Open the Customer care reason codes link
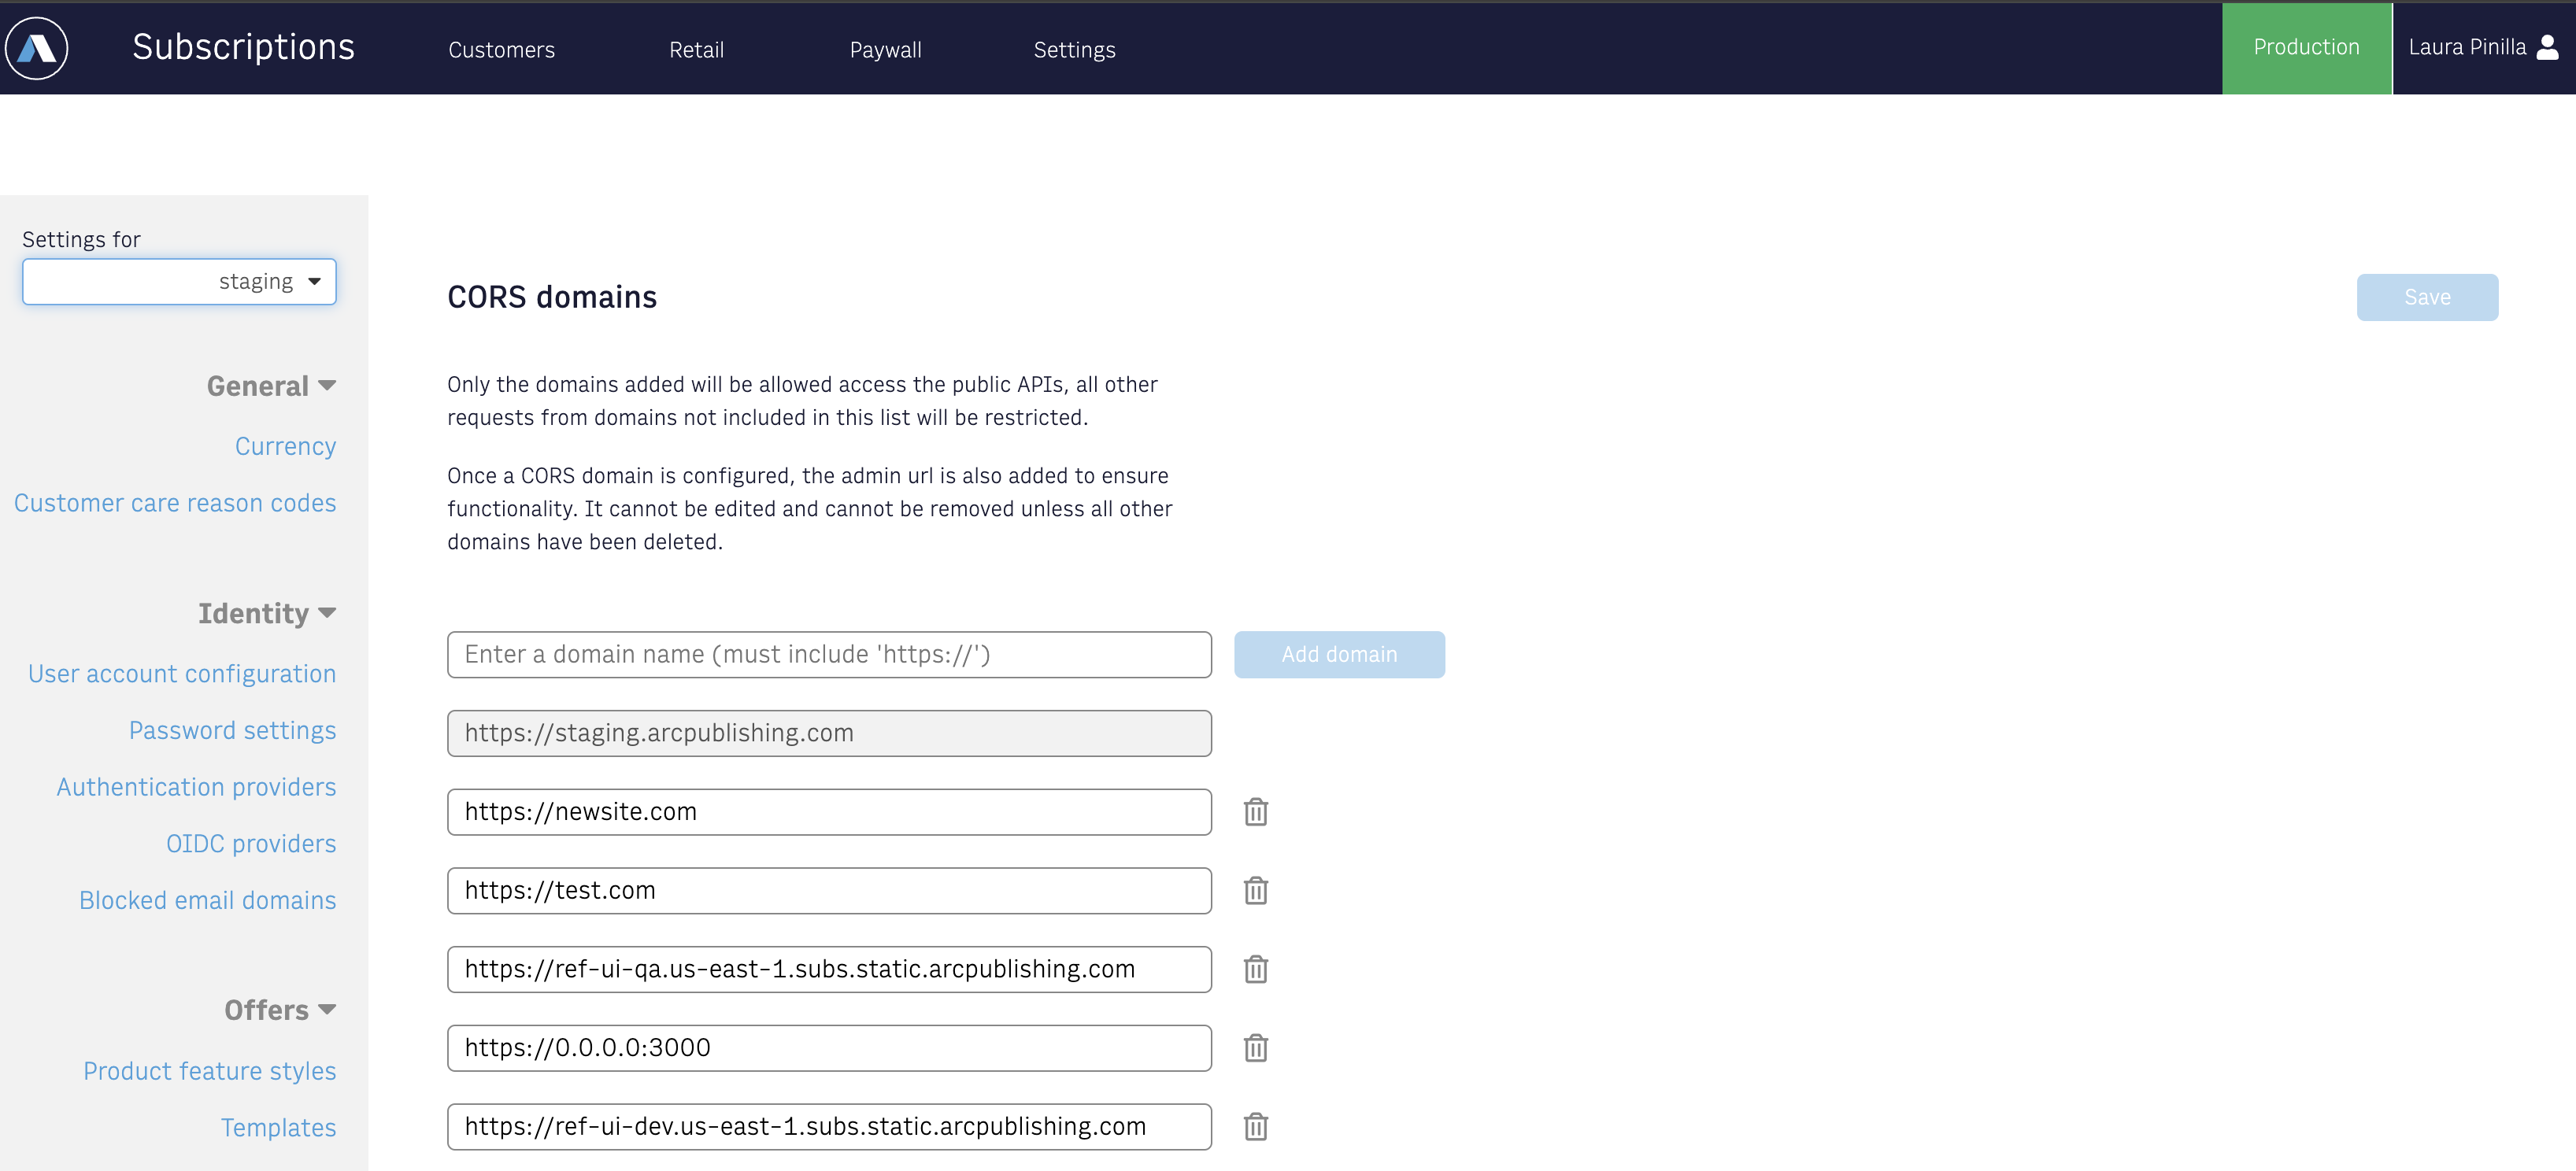Viewport: 2576px width, 1171px height. 174,503
